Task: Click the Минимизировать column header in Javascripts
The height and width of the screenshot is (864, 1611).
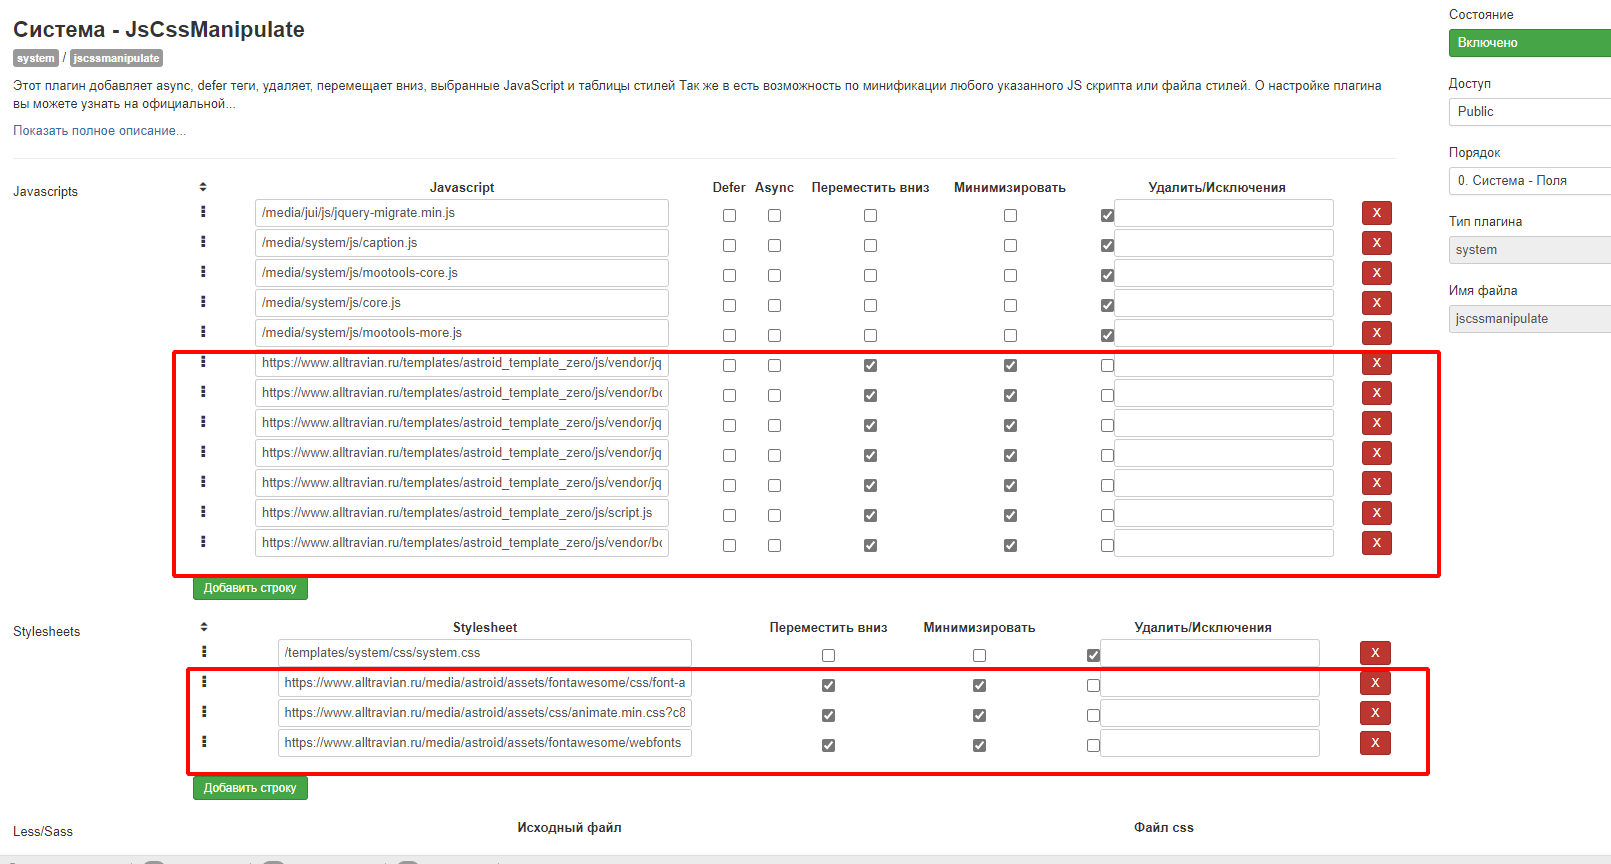Action: [1010, 188]
